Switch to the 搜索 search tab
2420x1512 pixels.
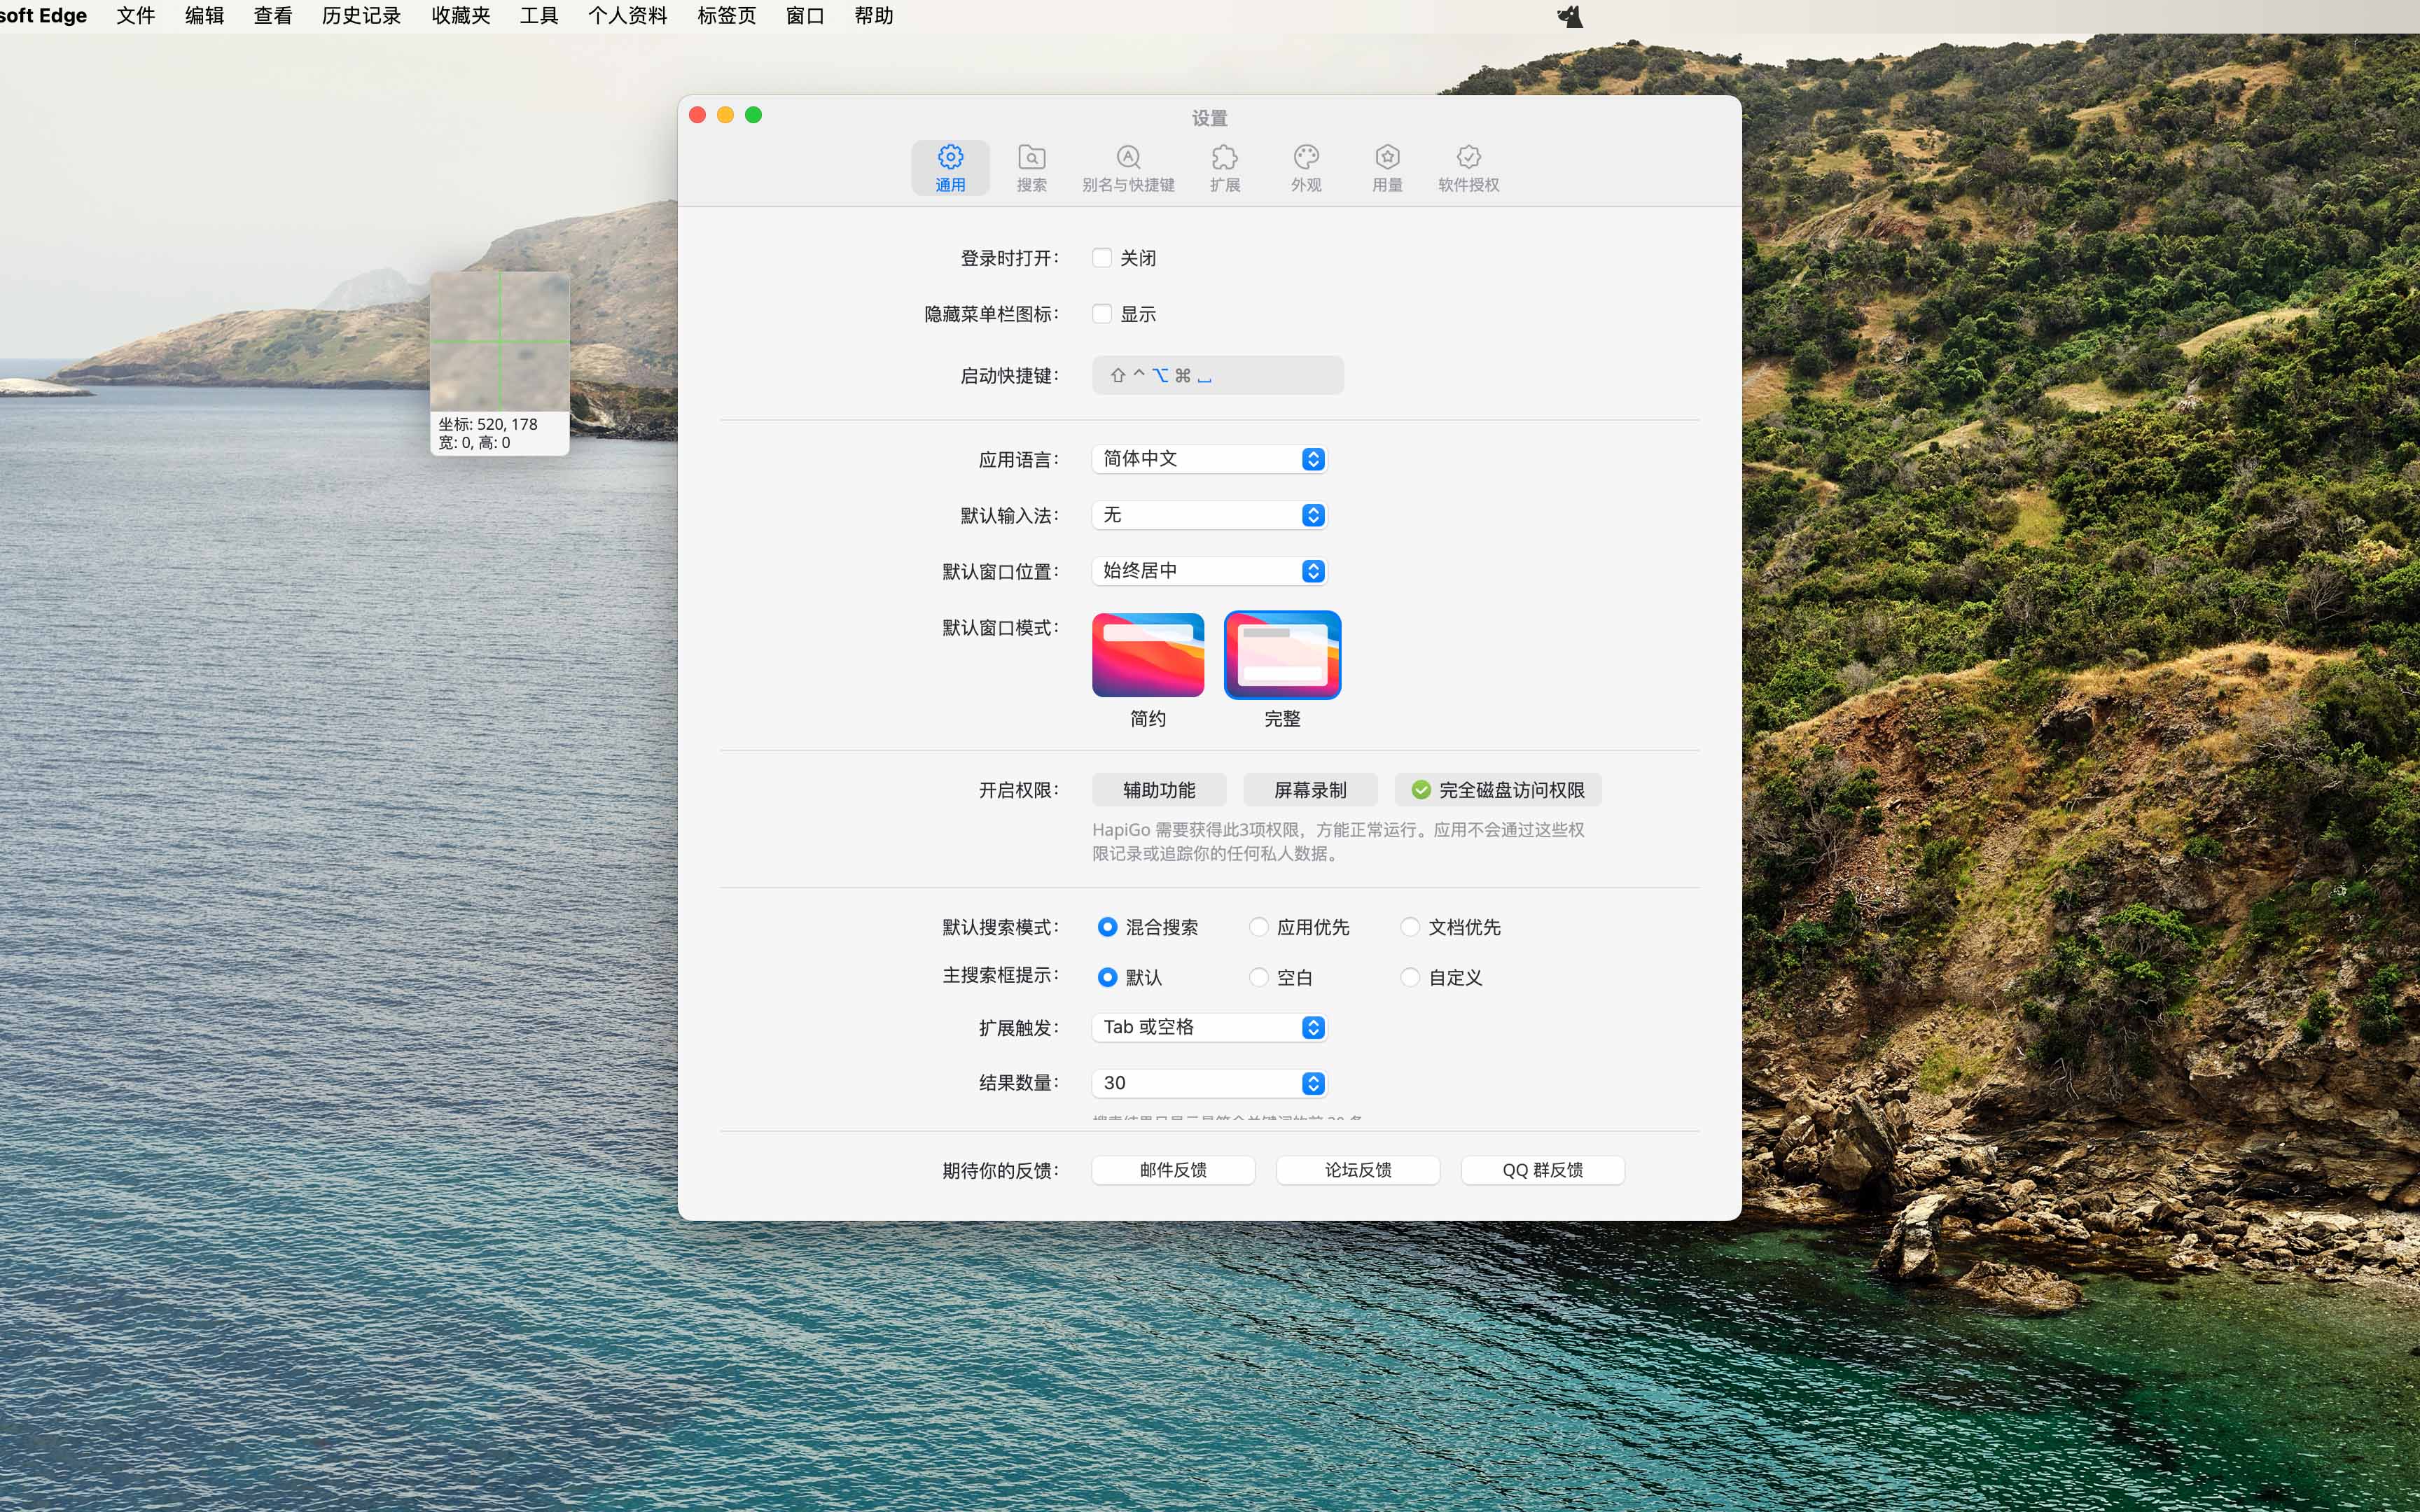tap(1031, 168)
